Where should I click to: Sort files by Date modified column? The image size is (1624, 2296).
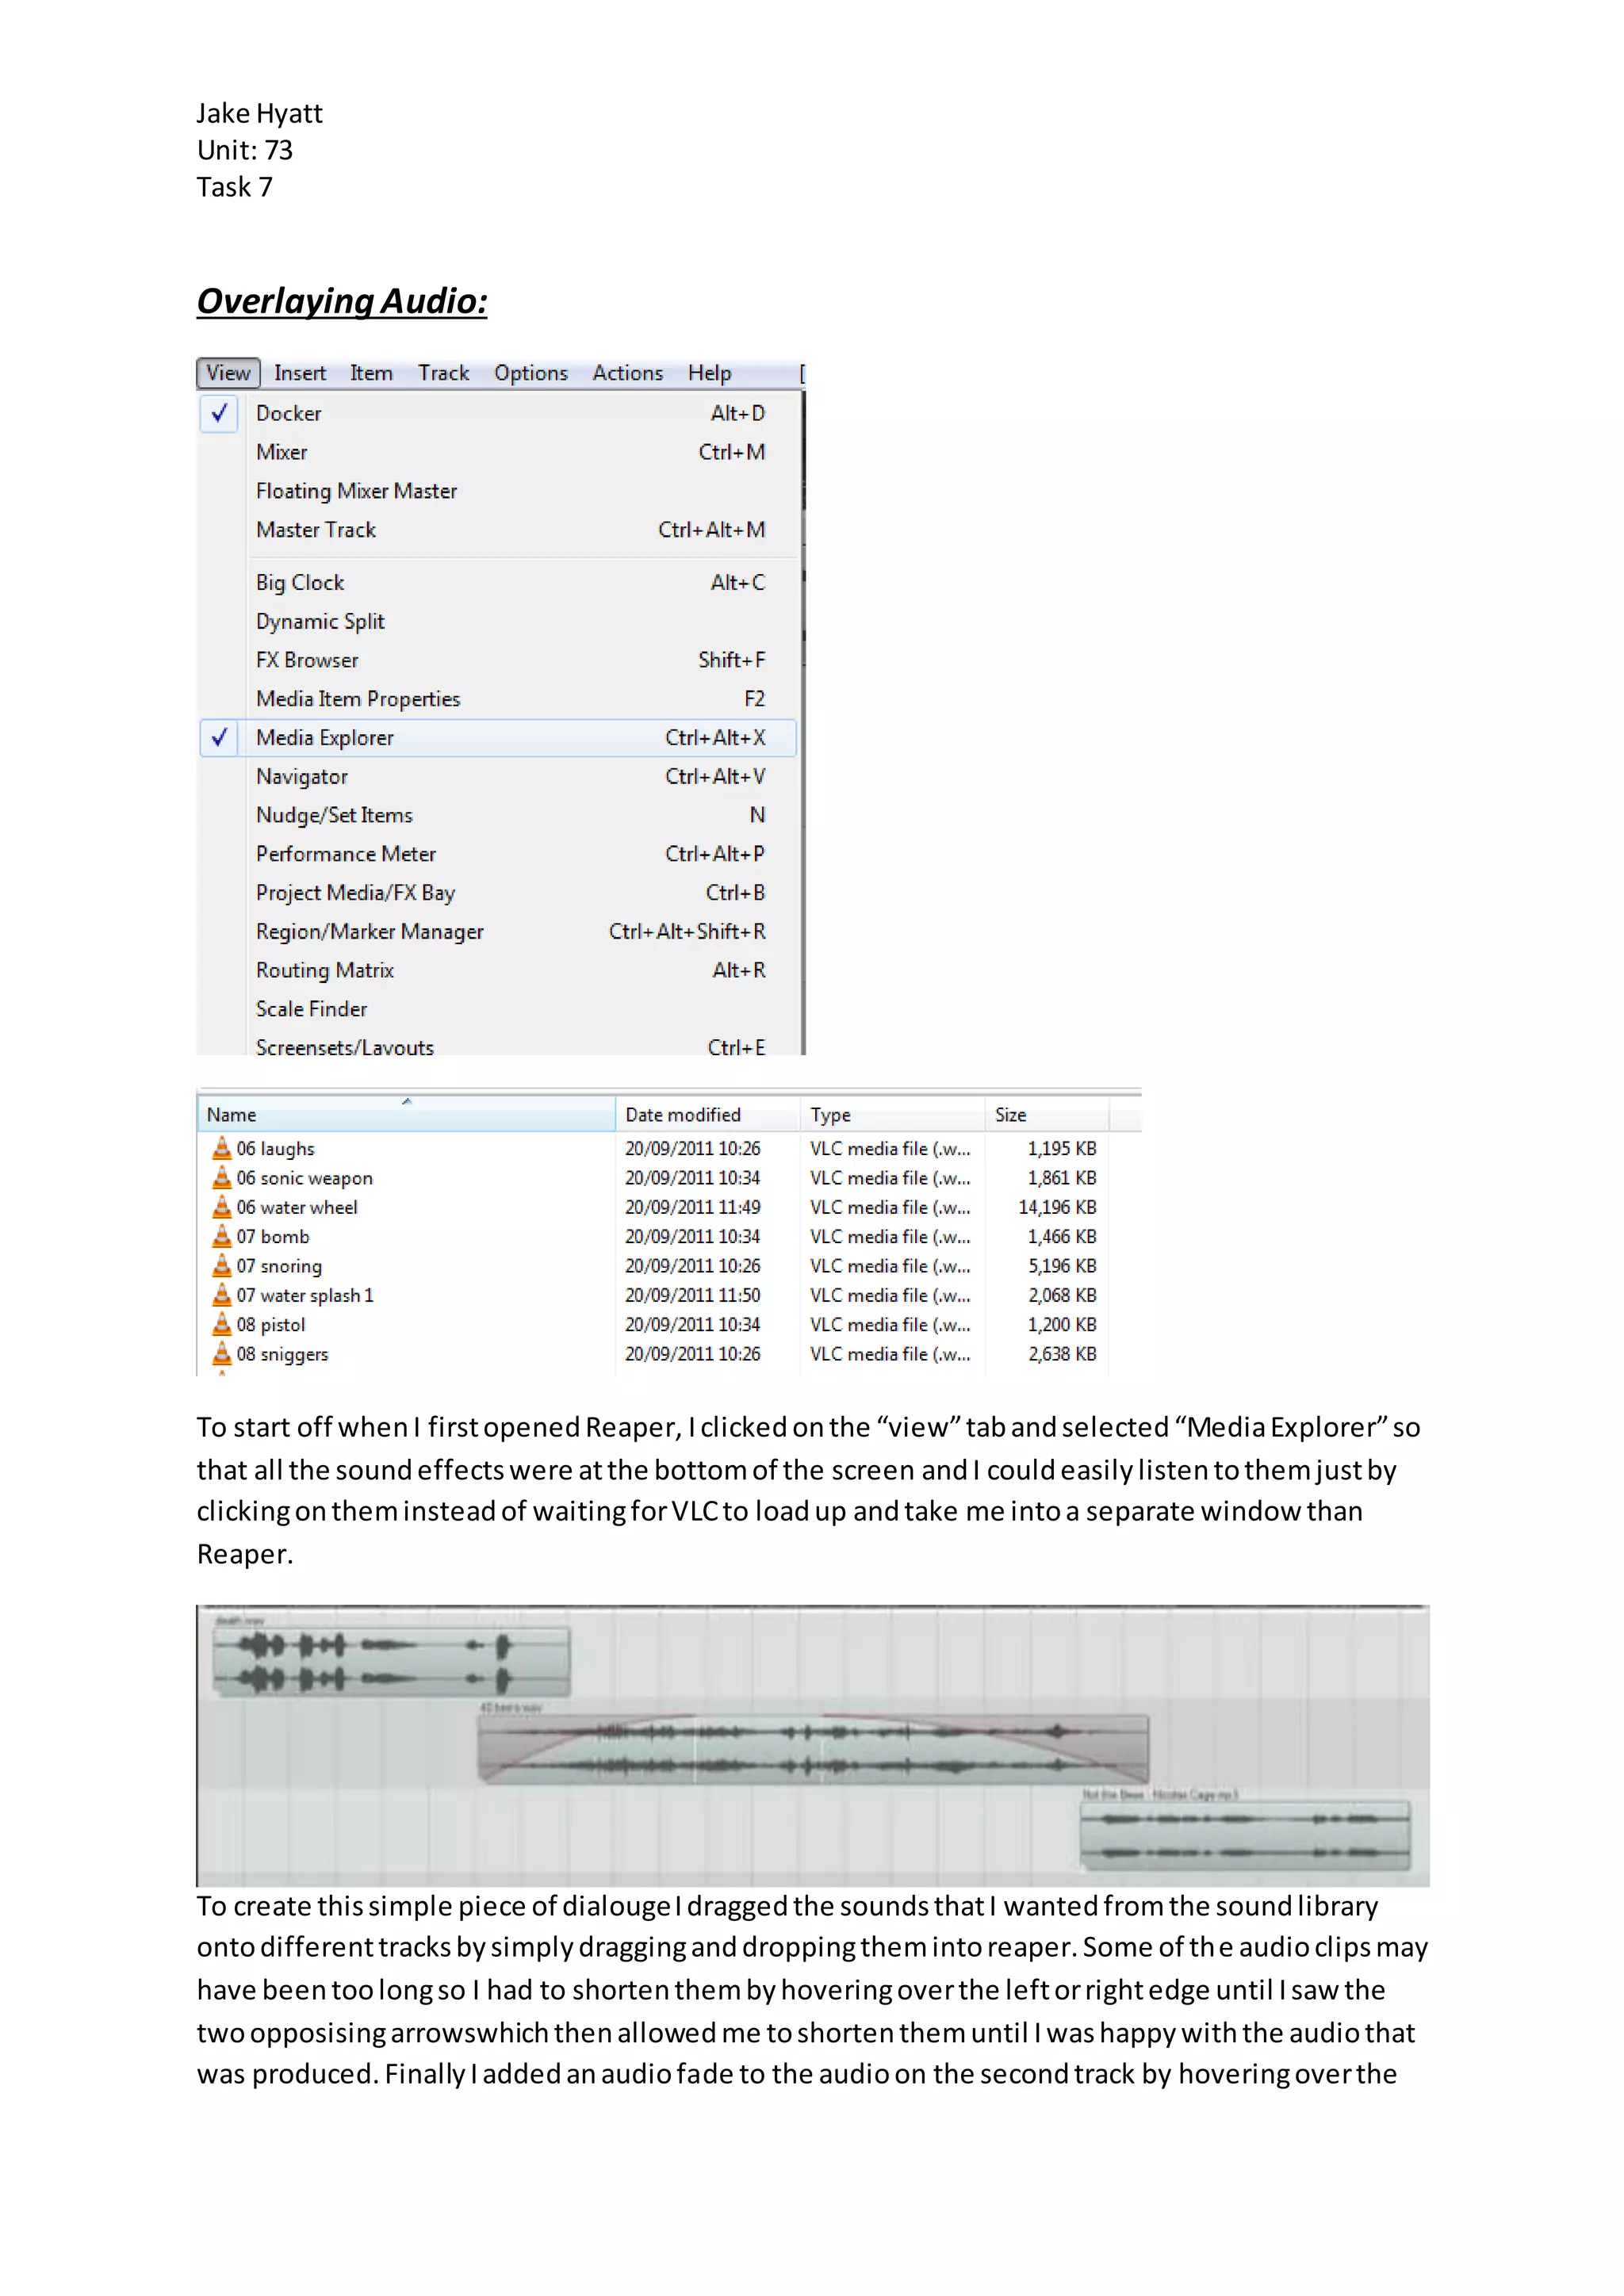coord(683,1114)
